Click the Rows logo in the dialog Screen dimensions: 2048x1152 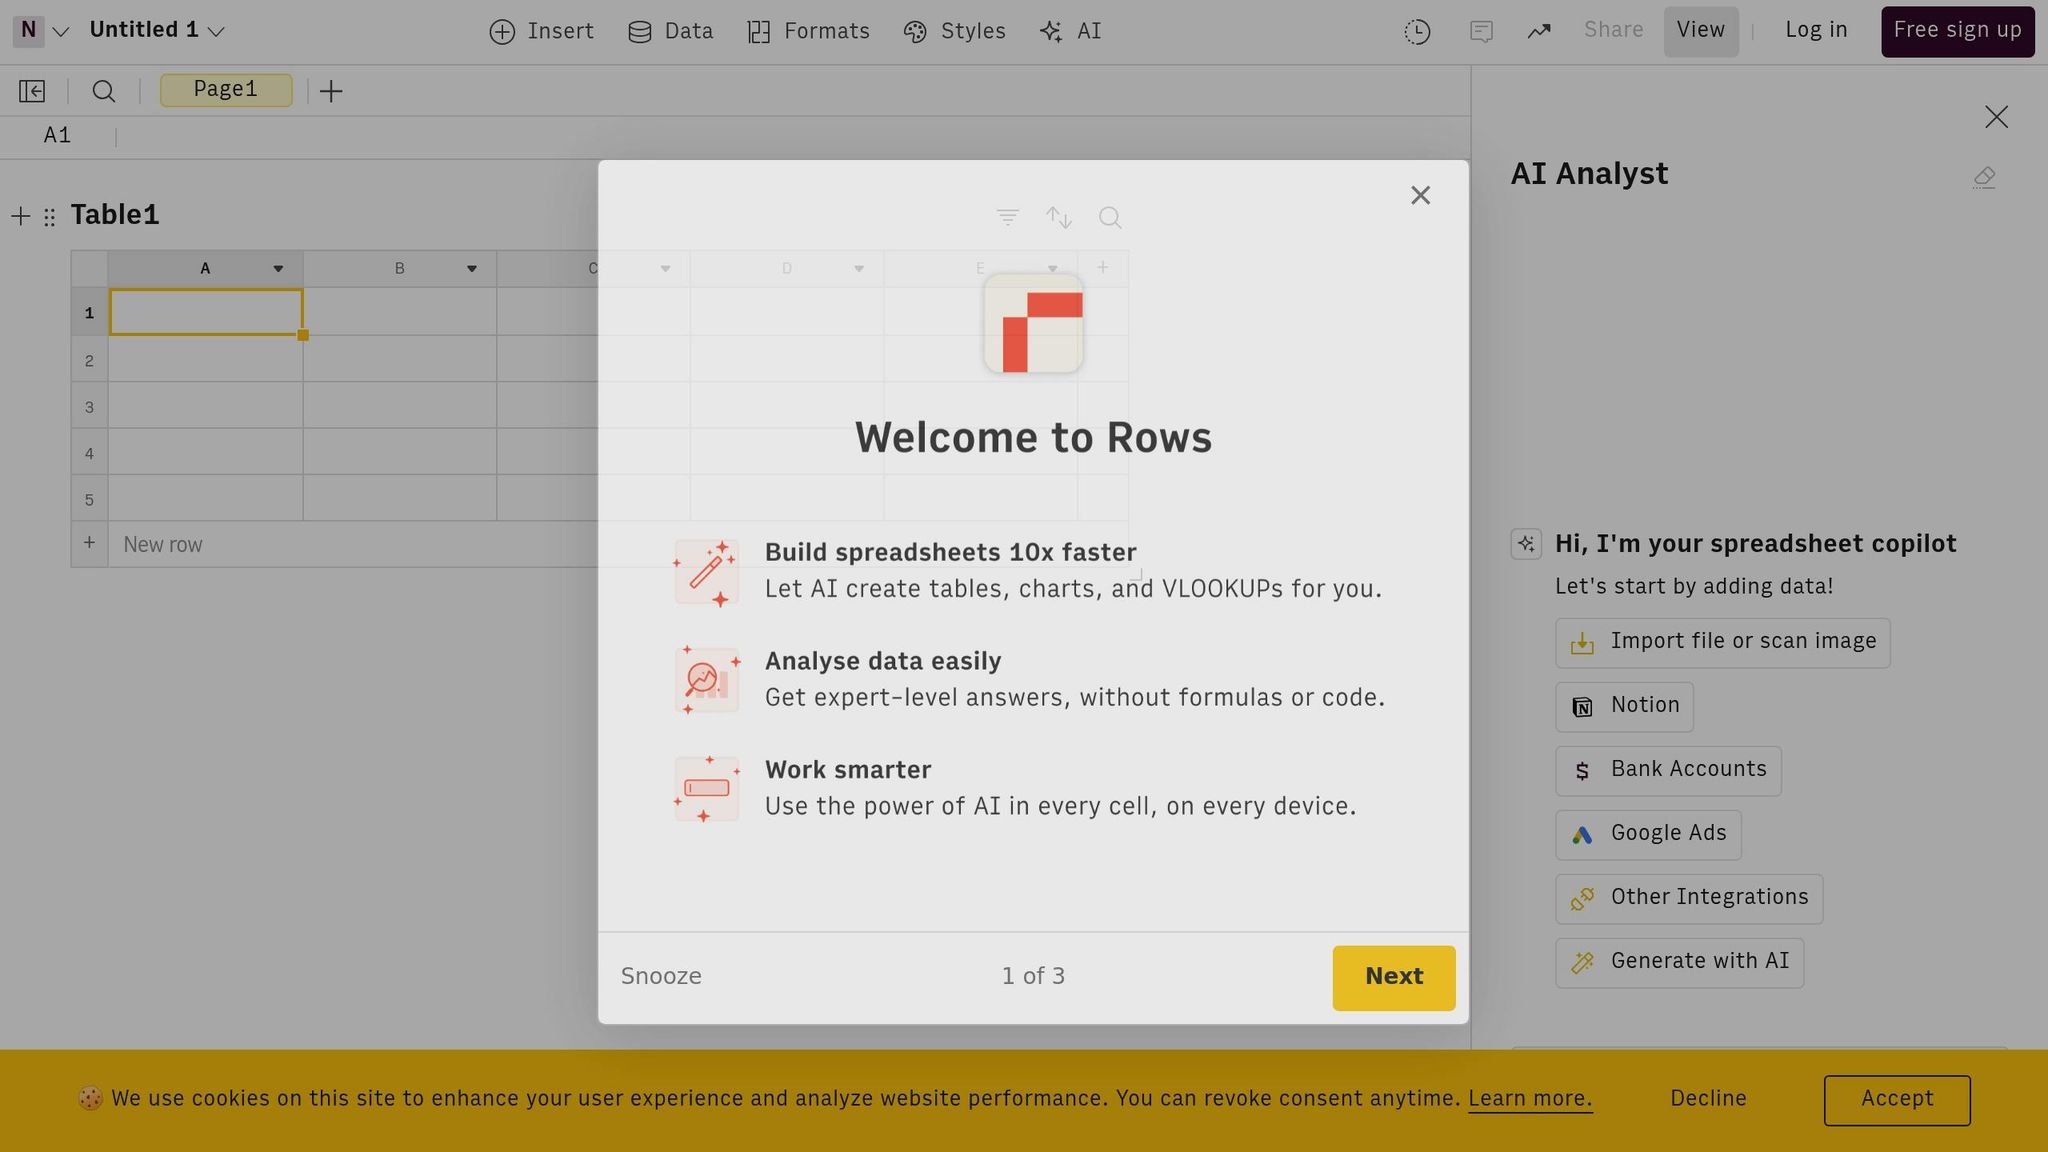pyautogui.click(x=1033, y=324)
